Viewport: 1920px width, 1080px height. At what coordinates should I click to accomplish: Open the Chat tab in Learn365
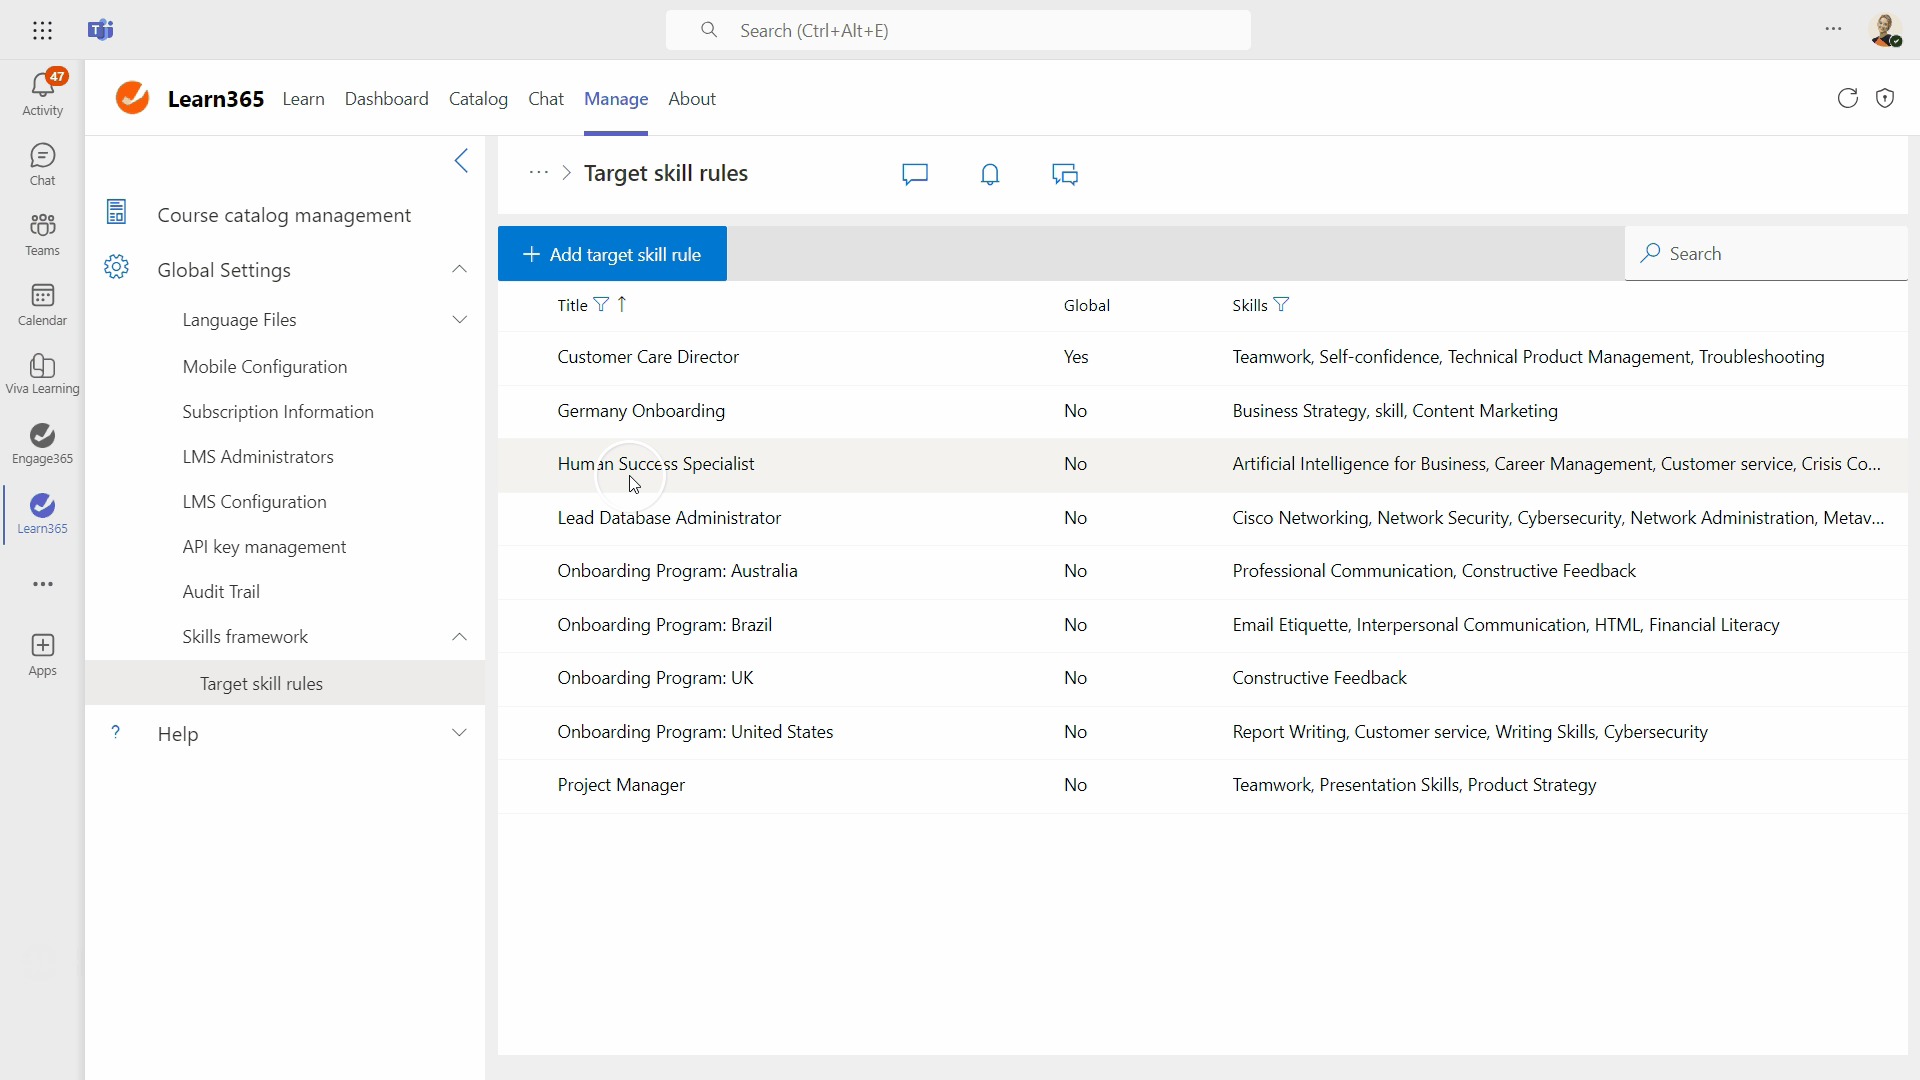point(546,99)
